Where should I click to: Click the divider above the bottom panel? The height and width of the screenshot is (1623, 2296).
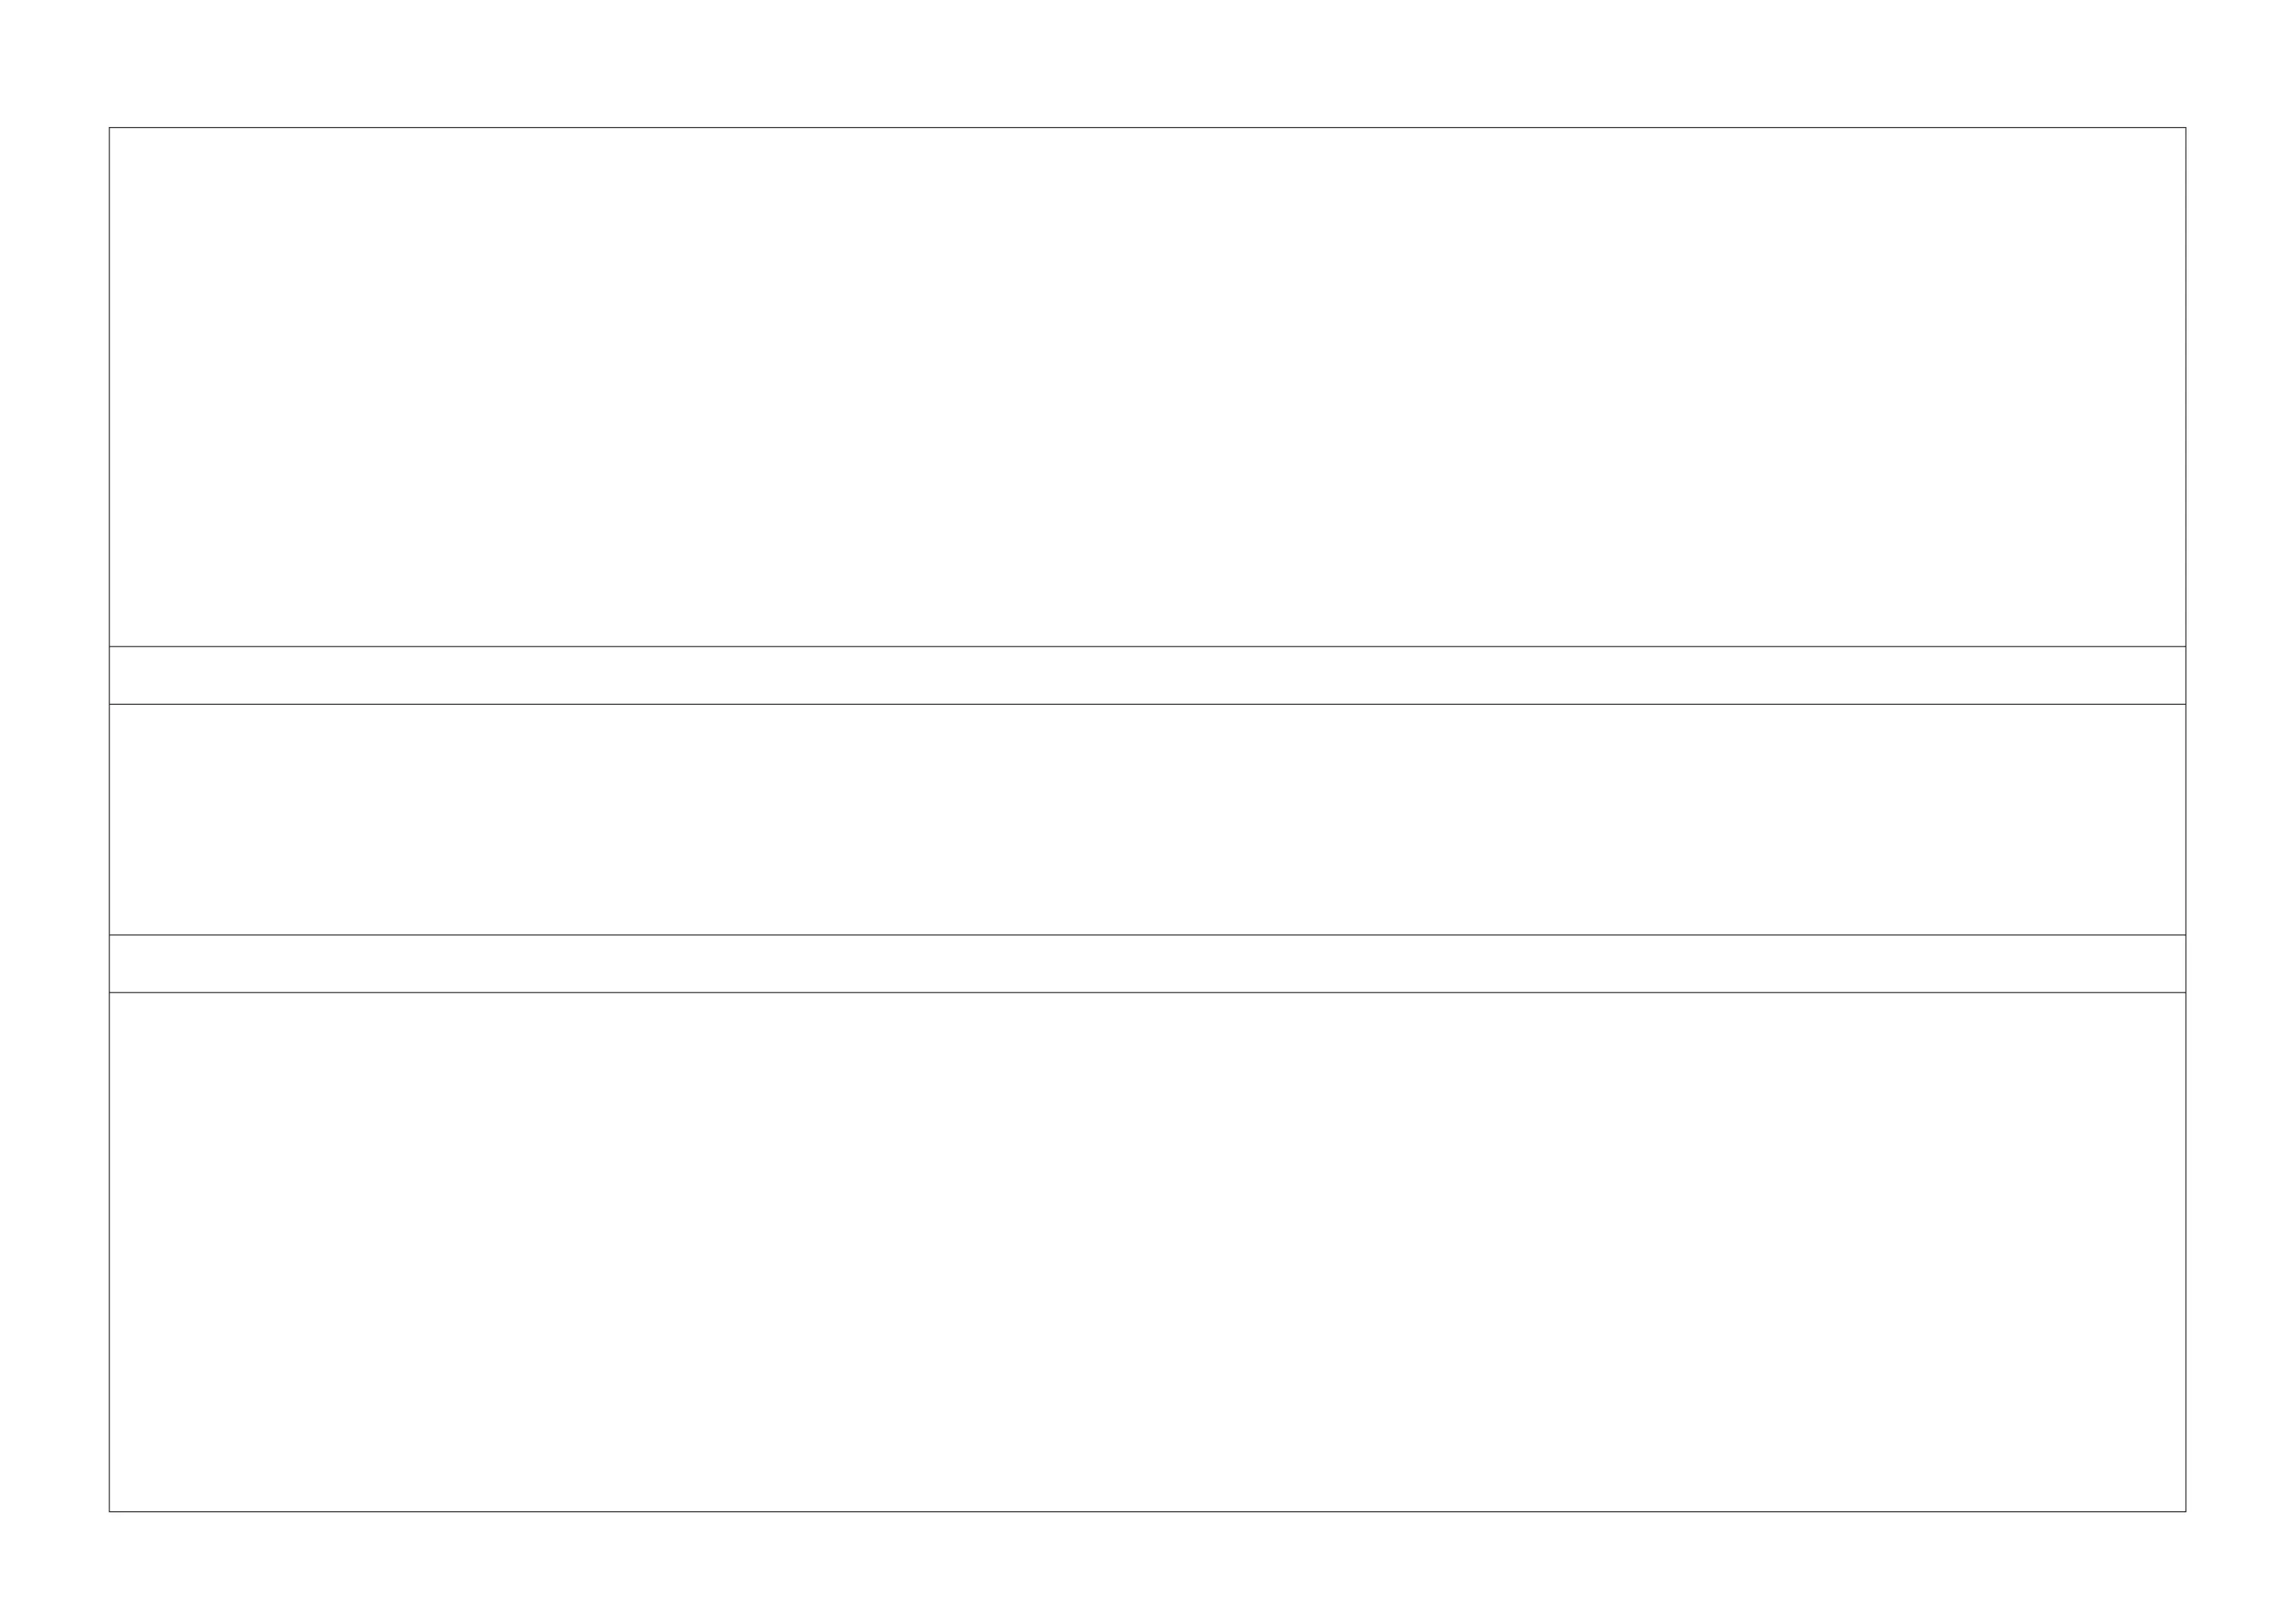coord(1147,992)
